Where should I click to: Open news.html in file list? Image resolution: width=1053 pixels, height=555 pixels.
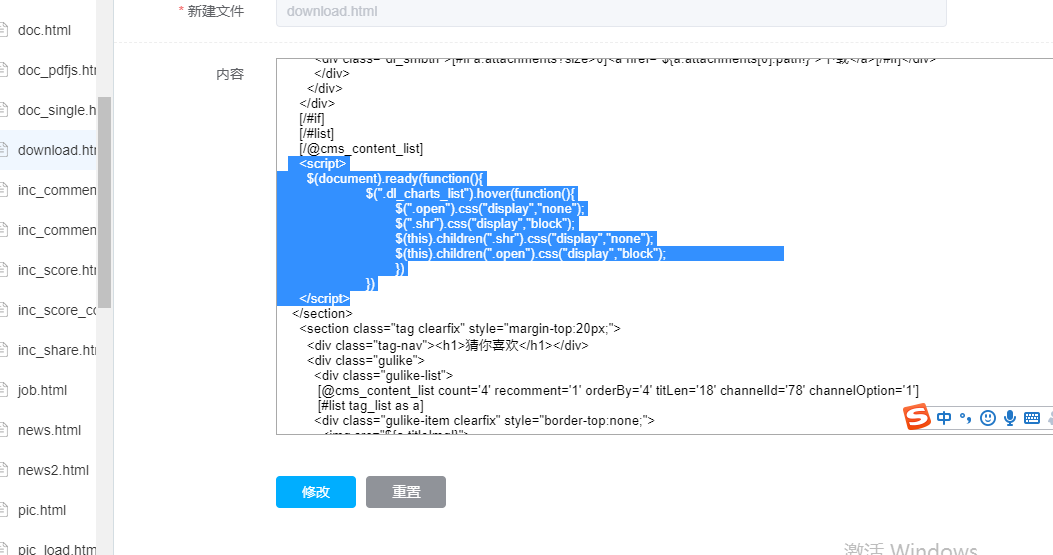coord(49,430)
